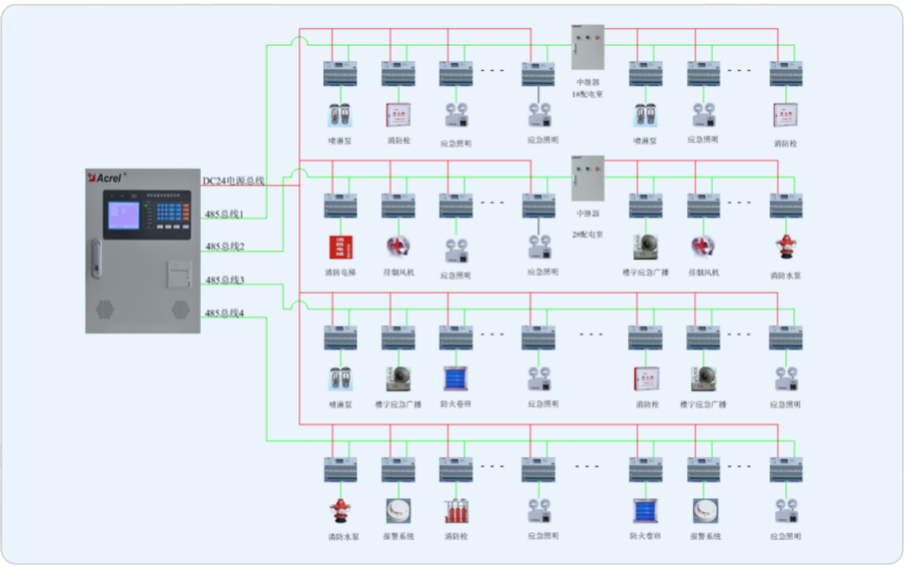Click the 消防水泵 hydrant icon in bottom row
This screenshot has height=567, width=905.
tap(340, 511)
